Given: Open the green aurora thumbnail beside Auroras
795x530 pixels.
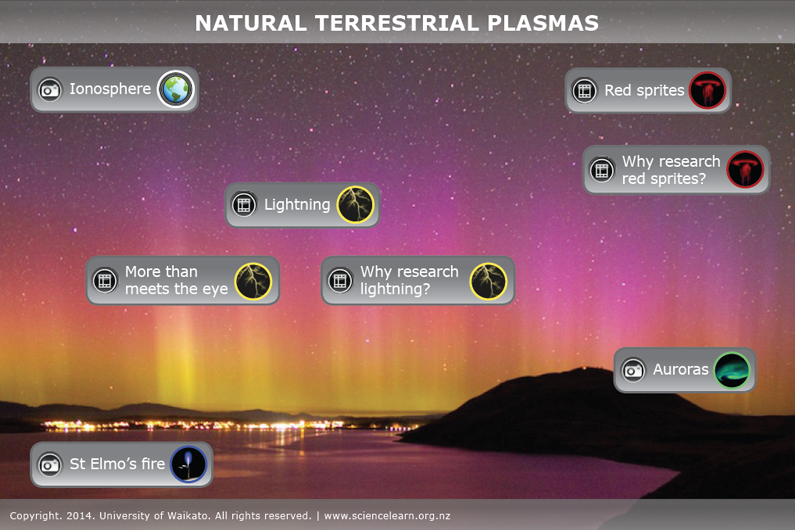Looking at the screenshot, I should click(x=732, y=370).
